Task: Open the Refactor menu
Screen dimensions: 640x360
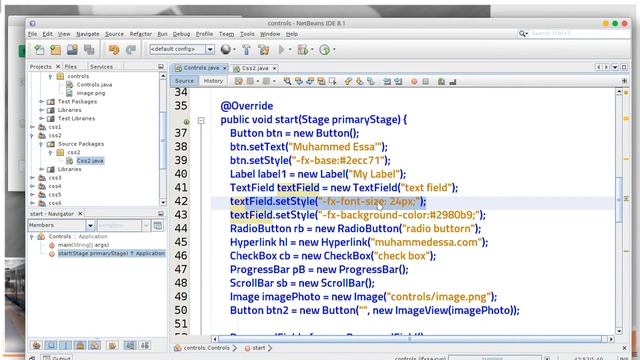Action: click(140, 34)
